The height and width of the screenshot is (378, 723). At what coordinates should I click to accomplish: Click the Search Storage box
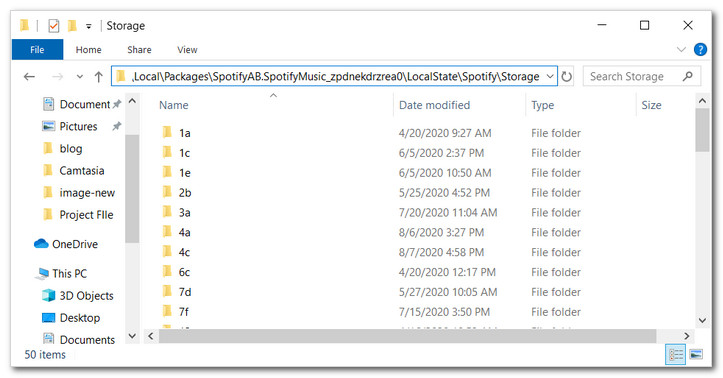pyautogui.click(x=642, y=77)
